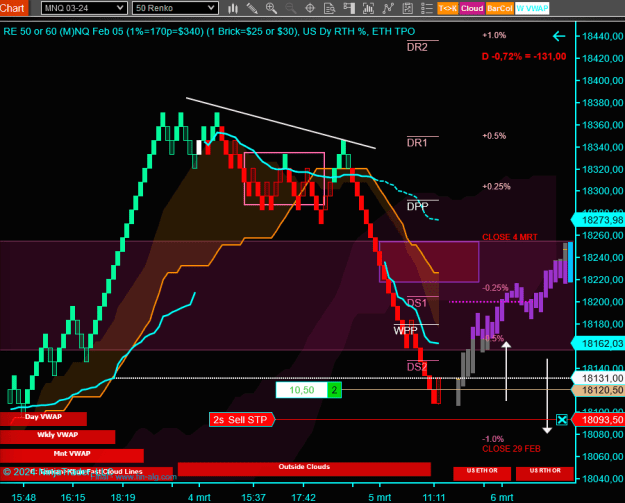The height and width of the screenshot is (503, 625).
Task: Click the WPP pivot label
Action: (x=405, y=330)
